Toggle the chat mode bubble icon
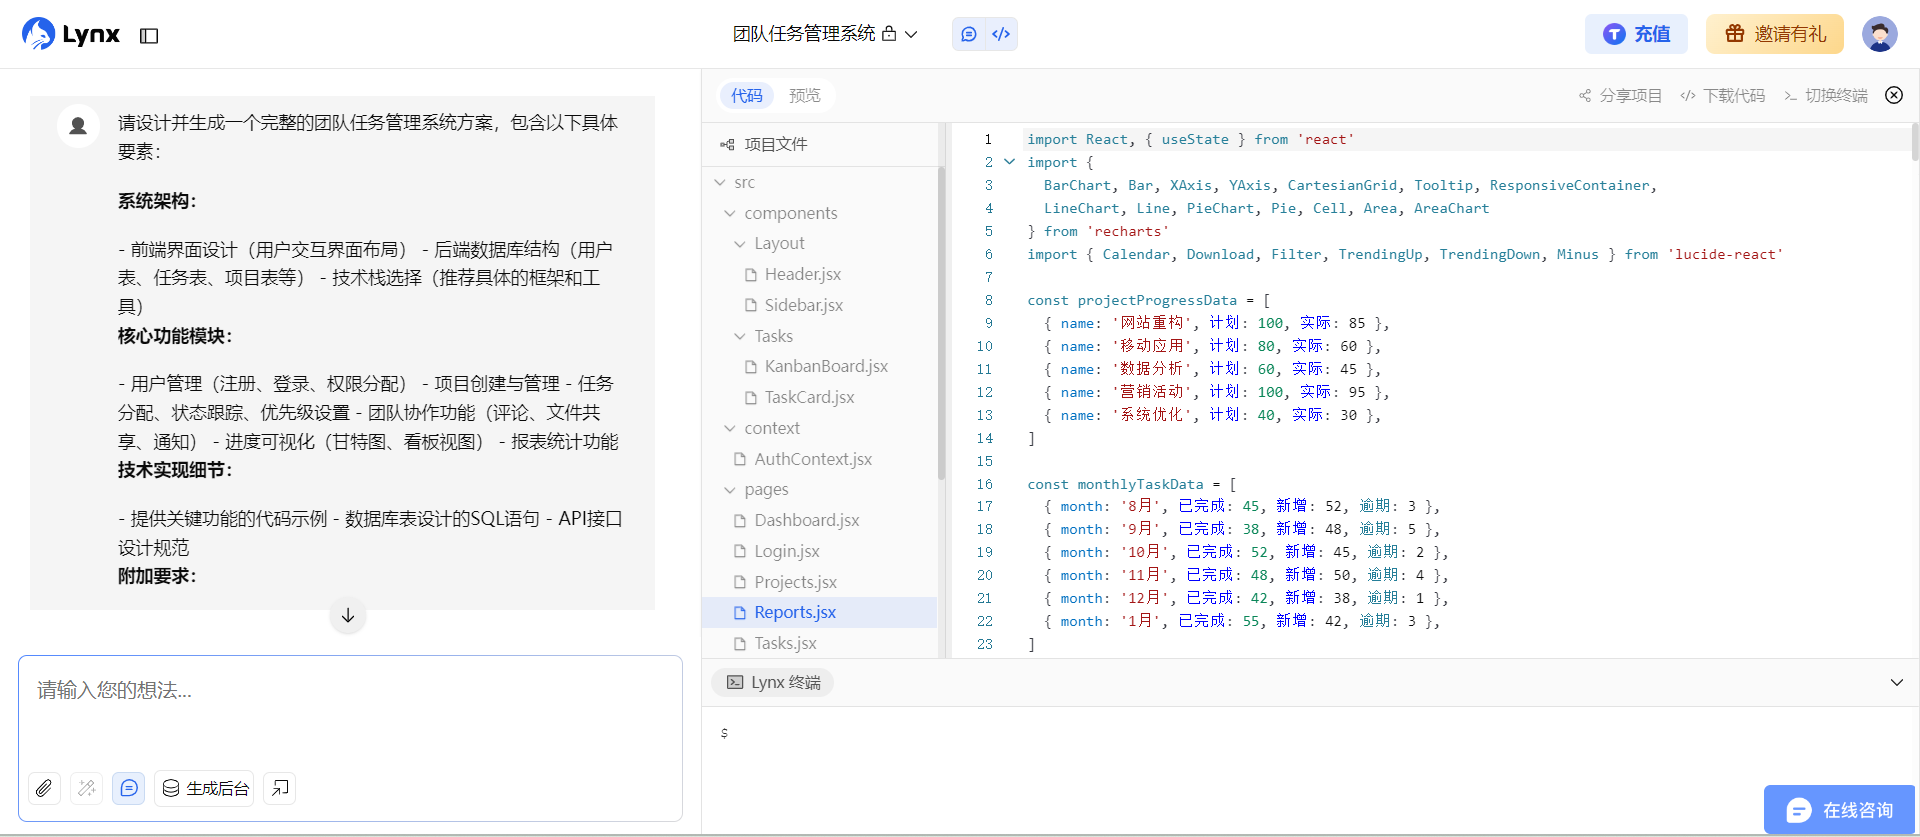 tap(129, 788)
